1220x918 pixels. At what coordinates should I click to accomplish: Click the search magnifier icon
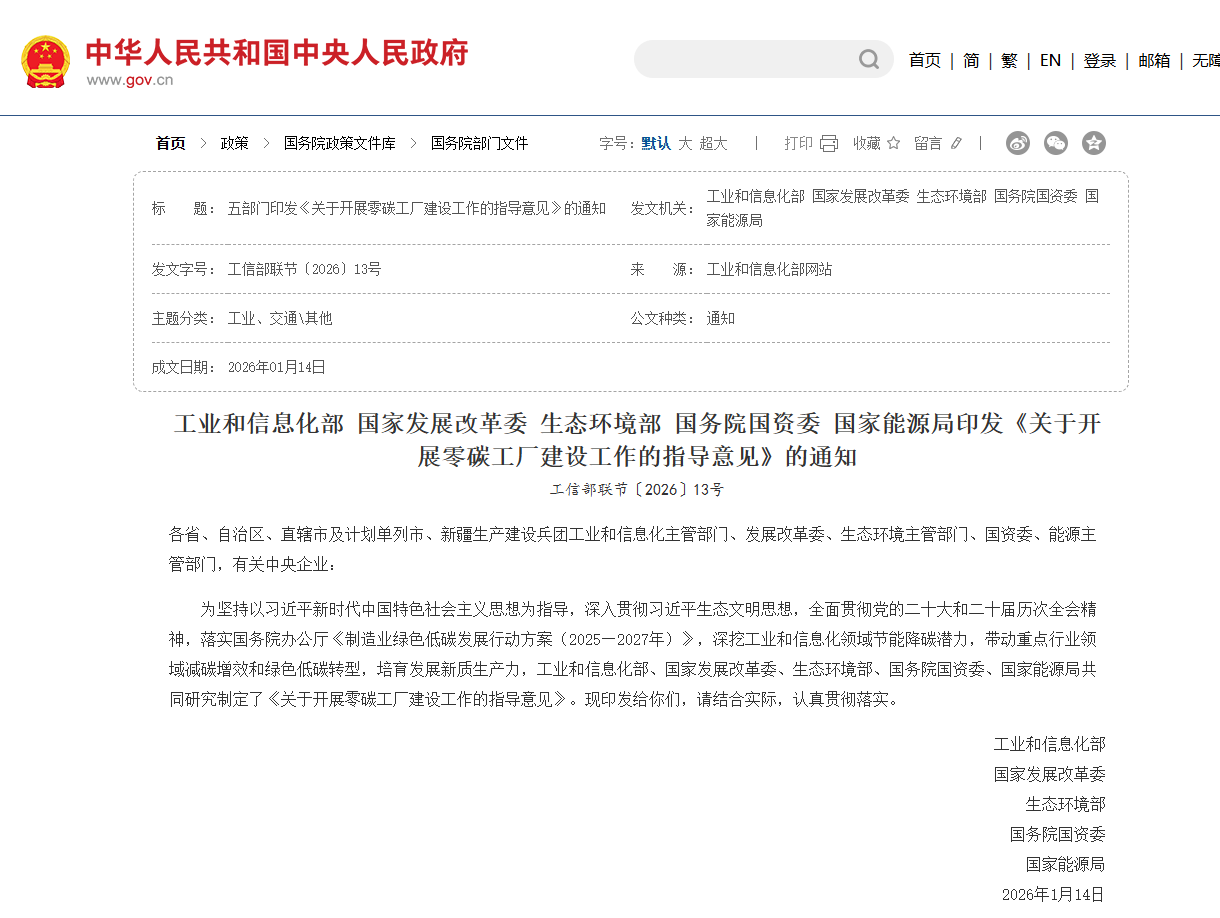[x=868, y=60]
